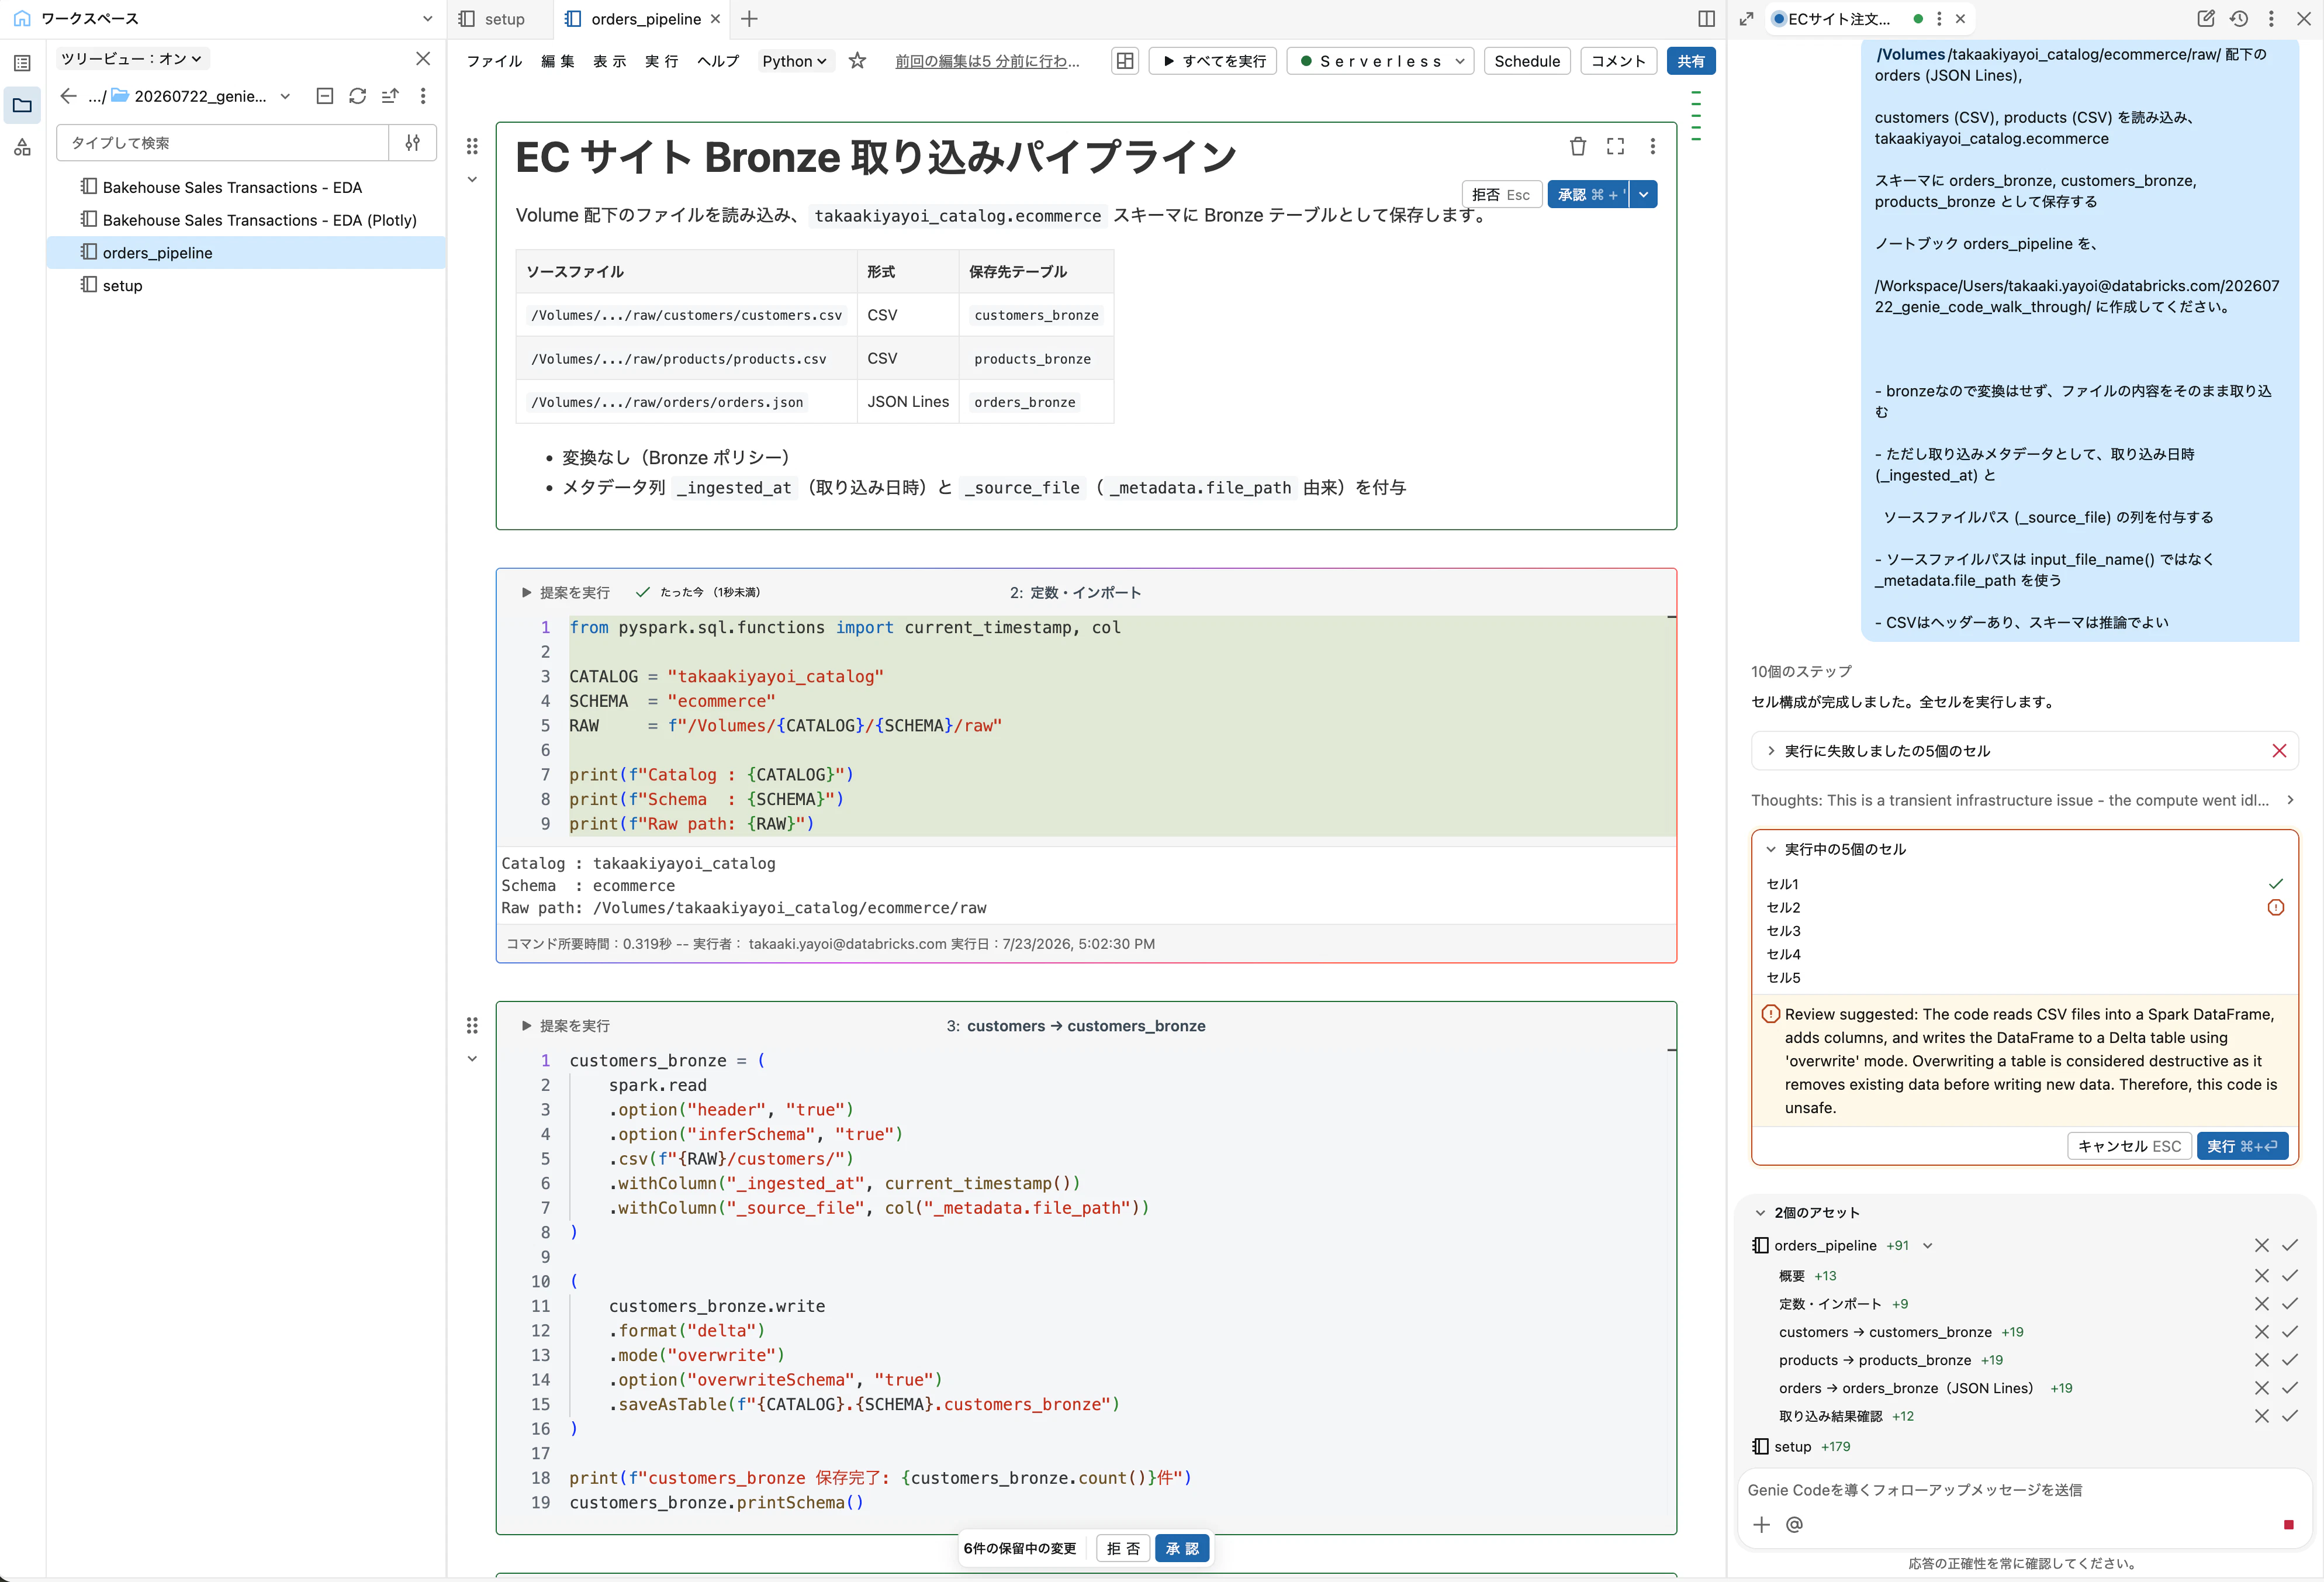Open the Serverless compute dropdown
The width and height of the screenshot is (2324, 1582).
(1380, 61)
